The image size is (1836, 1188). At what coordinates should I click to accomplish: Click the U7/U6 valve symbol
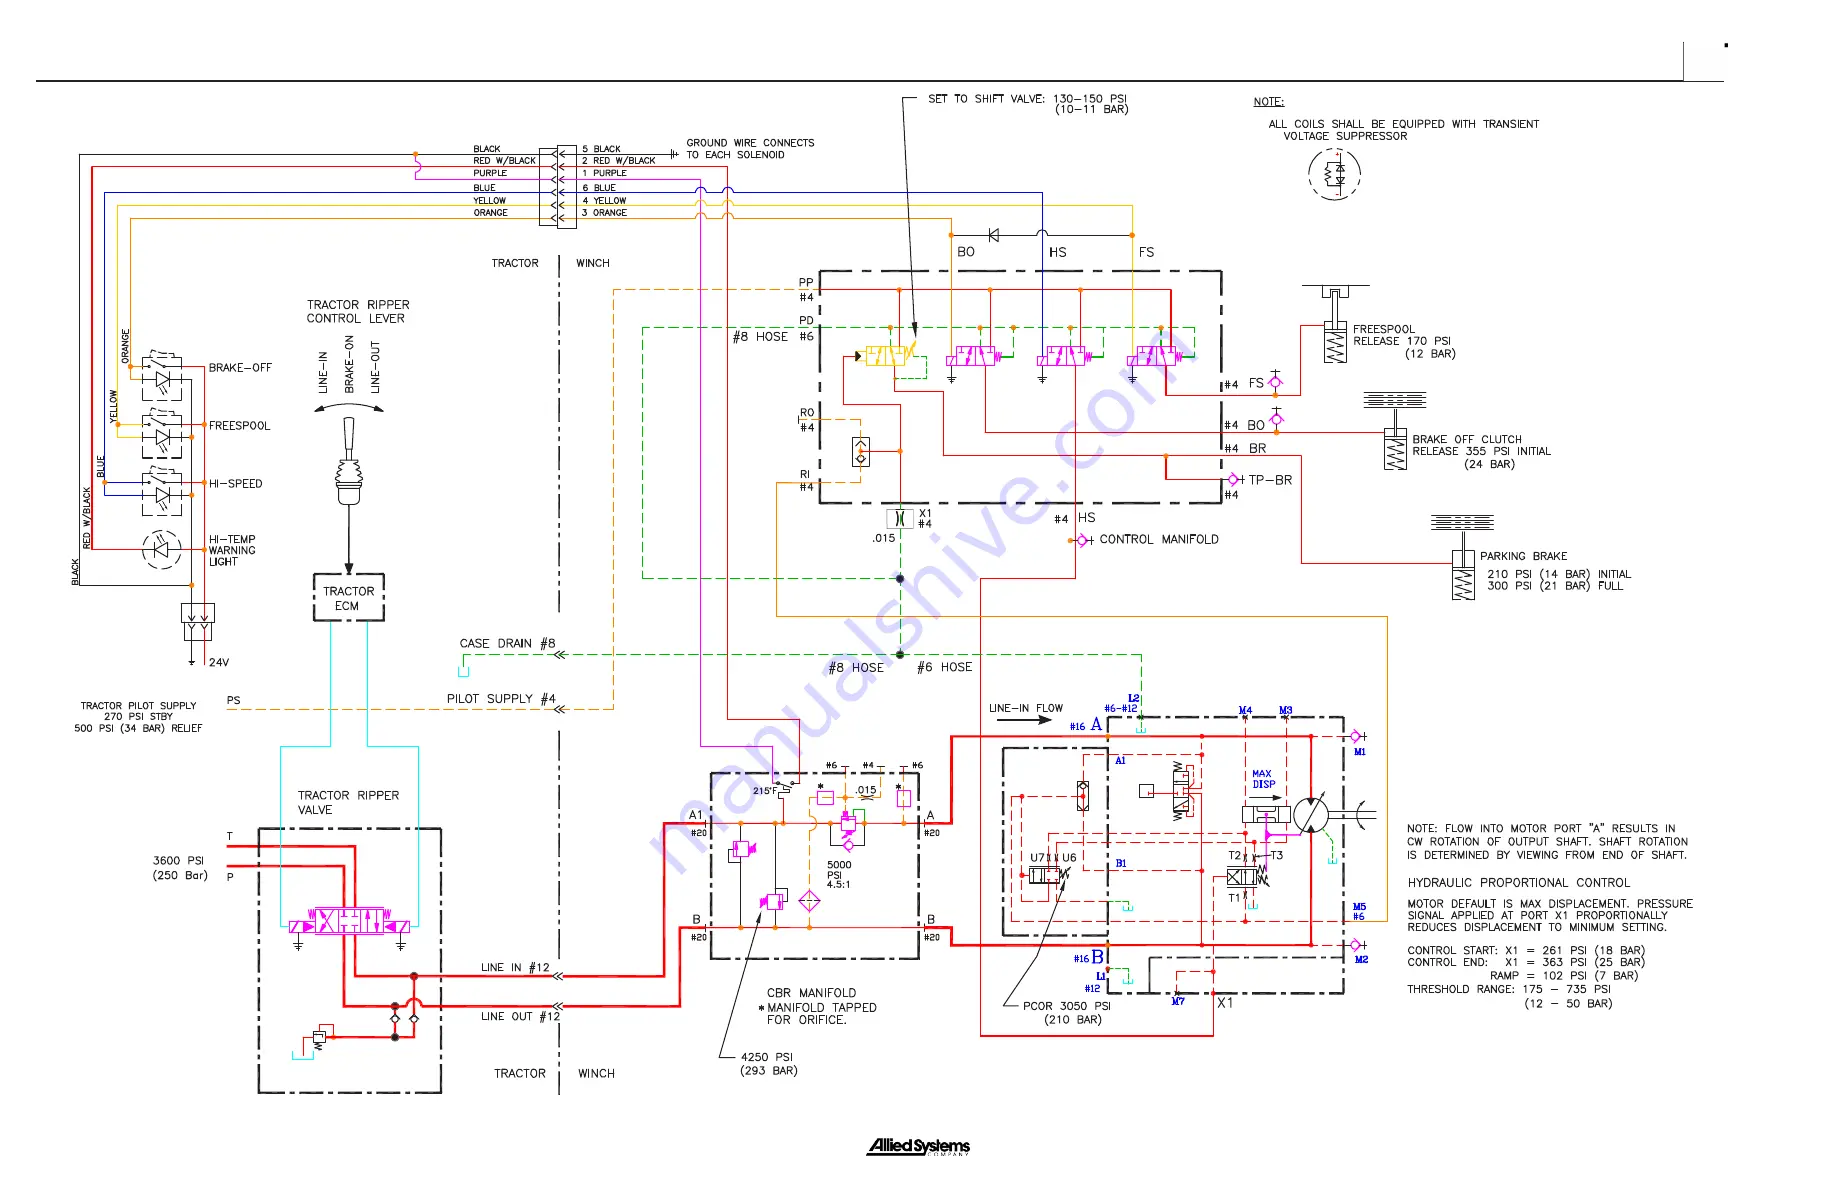1049,875
